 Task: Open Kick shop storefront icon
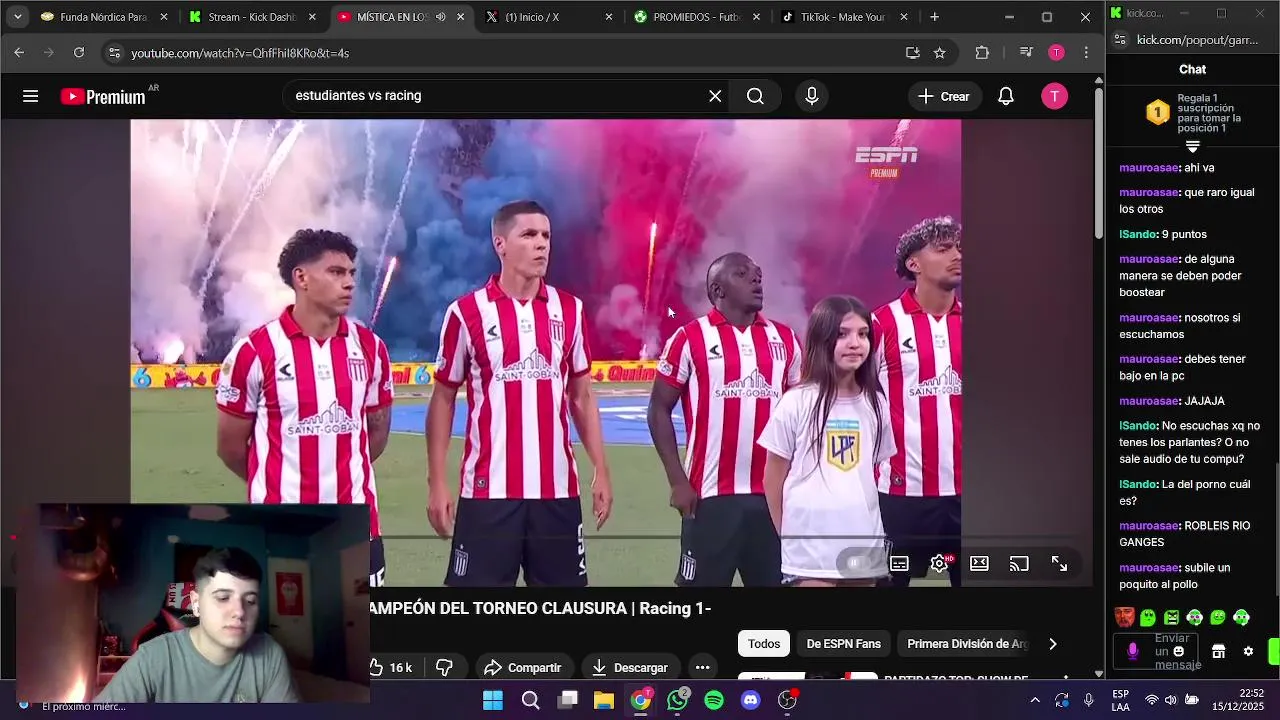1218,651
